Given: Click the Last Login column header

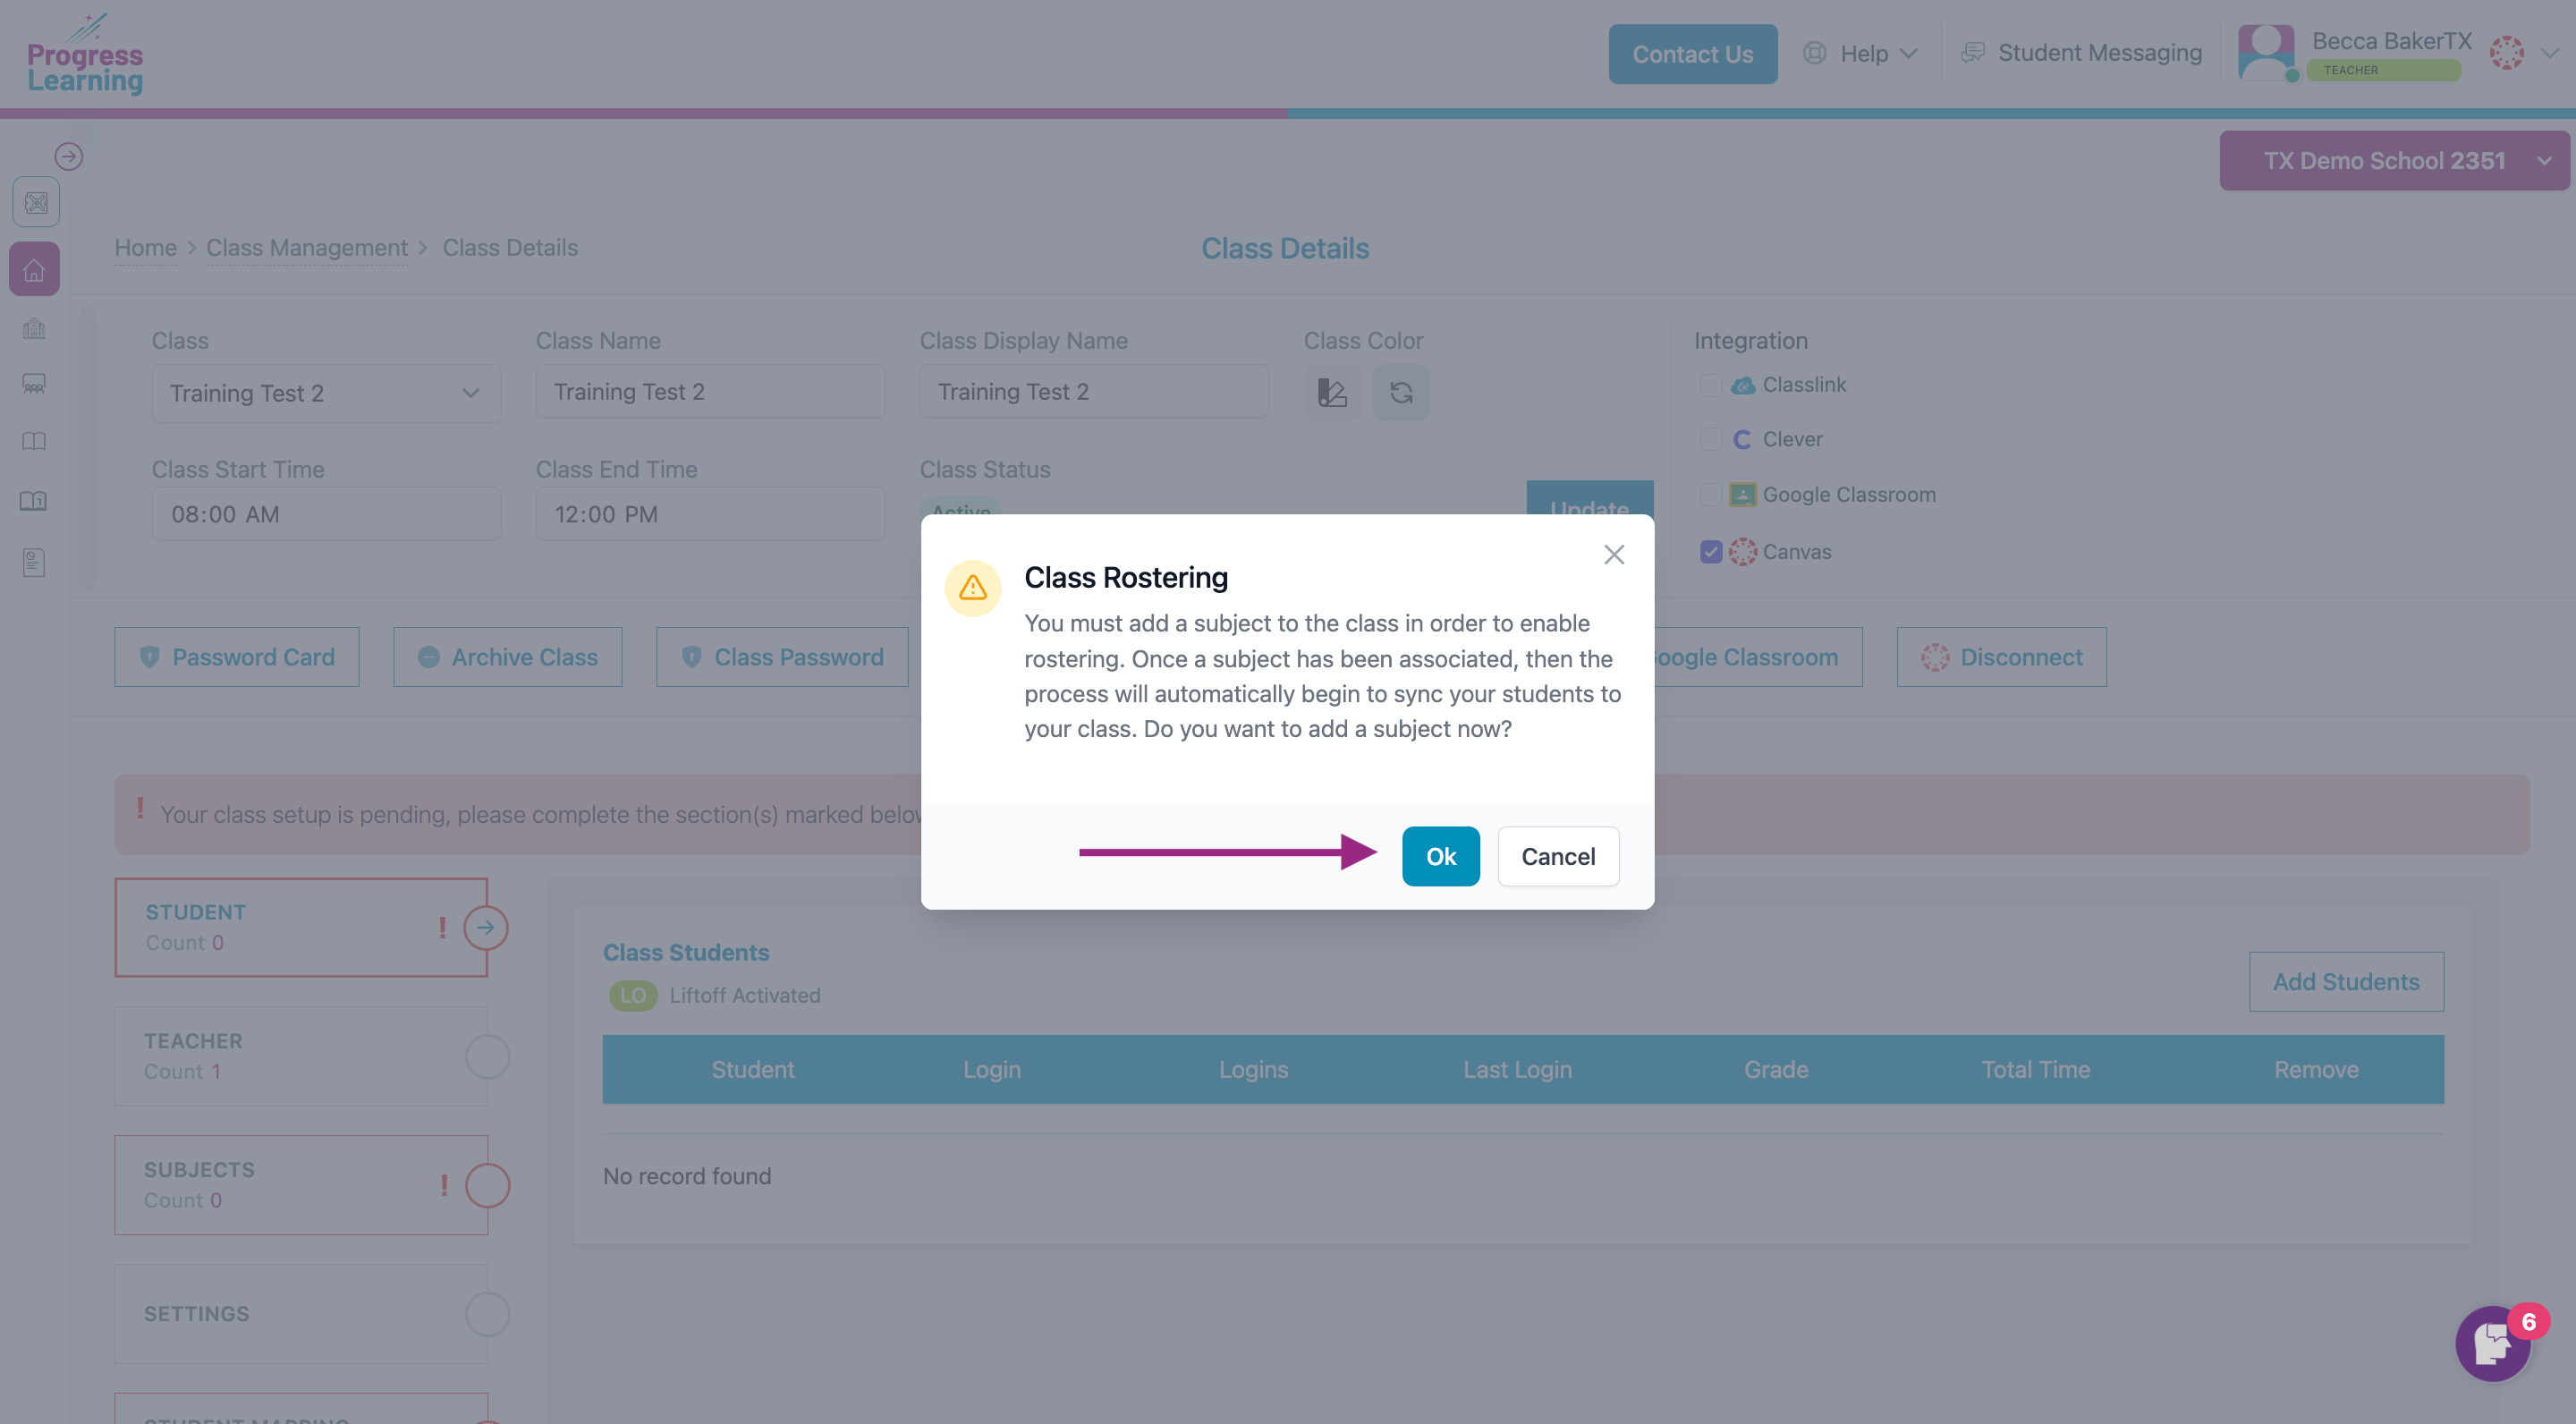Looking at the screenshot, I should (1517, 1069).
